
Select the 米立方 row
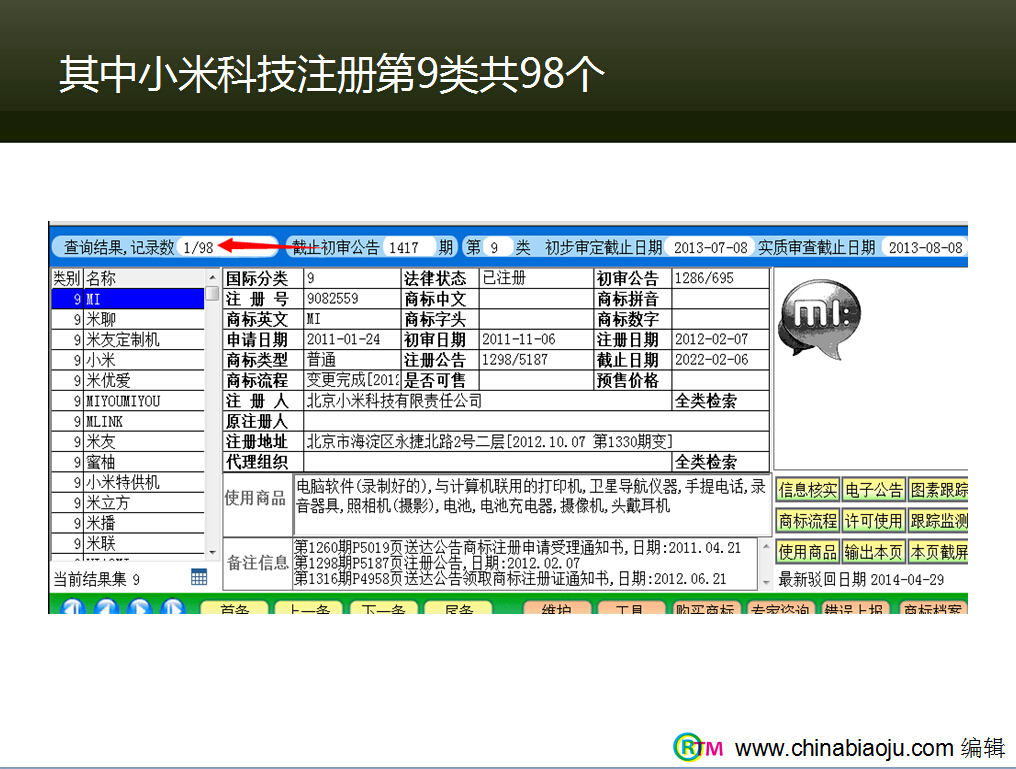[128, 503]
